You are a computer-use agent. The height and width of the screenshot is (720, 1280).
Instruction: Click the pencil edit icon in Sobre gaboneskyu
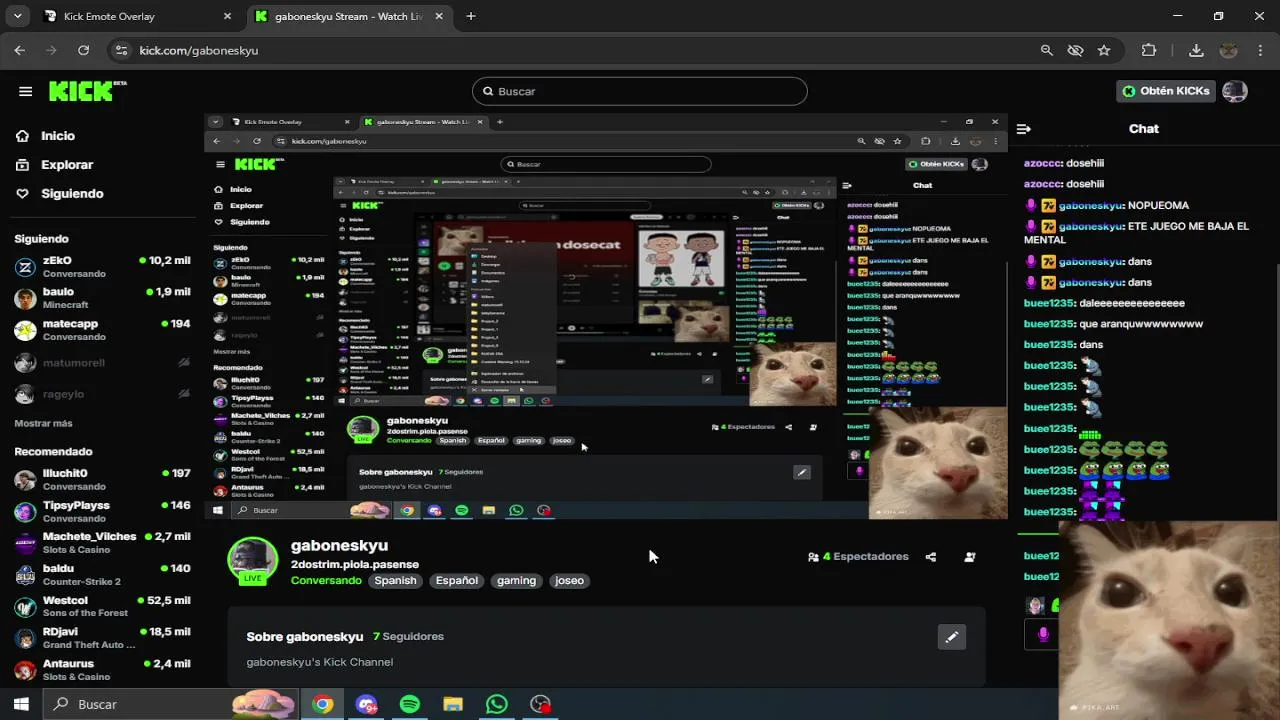[952, 636]
